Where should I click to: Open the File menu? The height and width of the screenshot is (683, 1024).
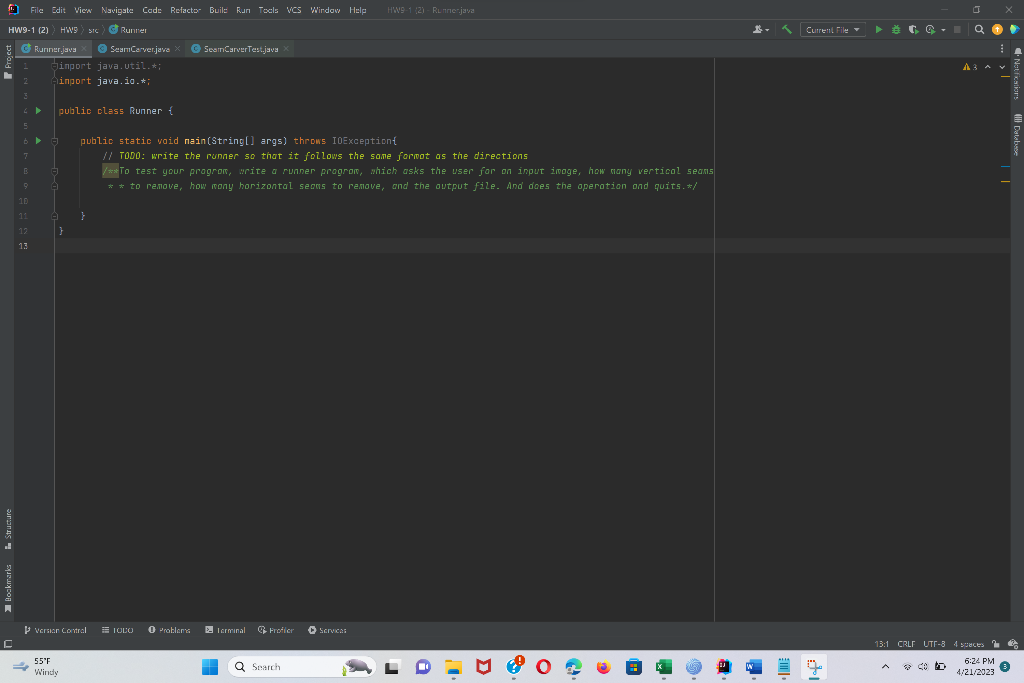[x=37, y=10]
